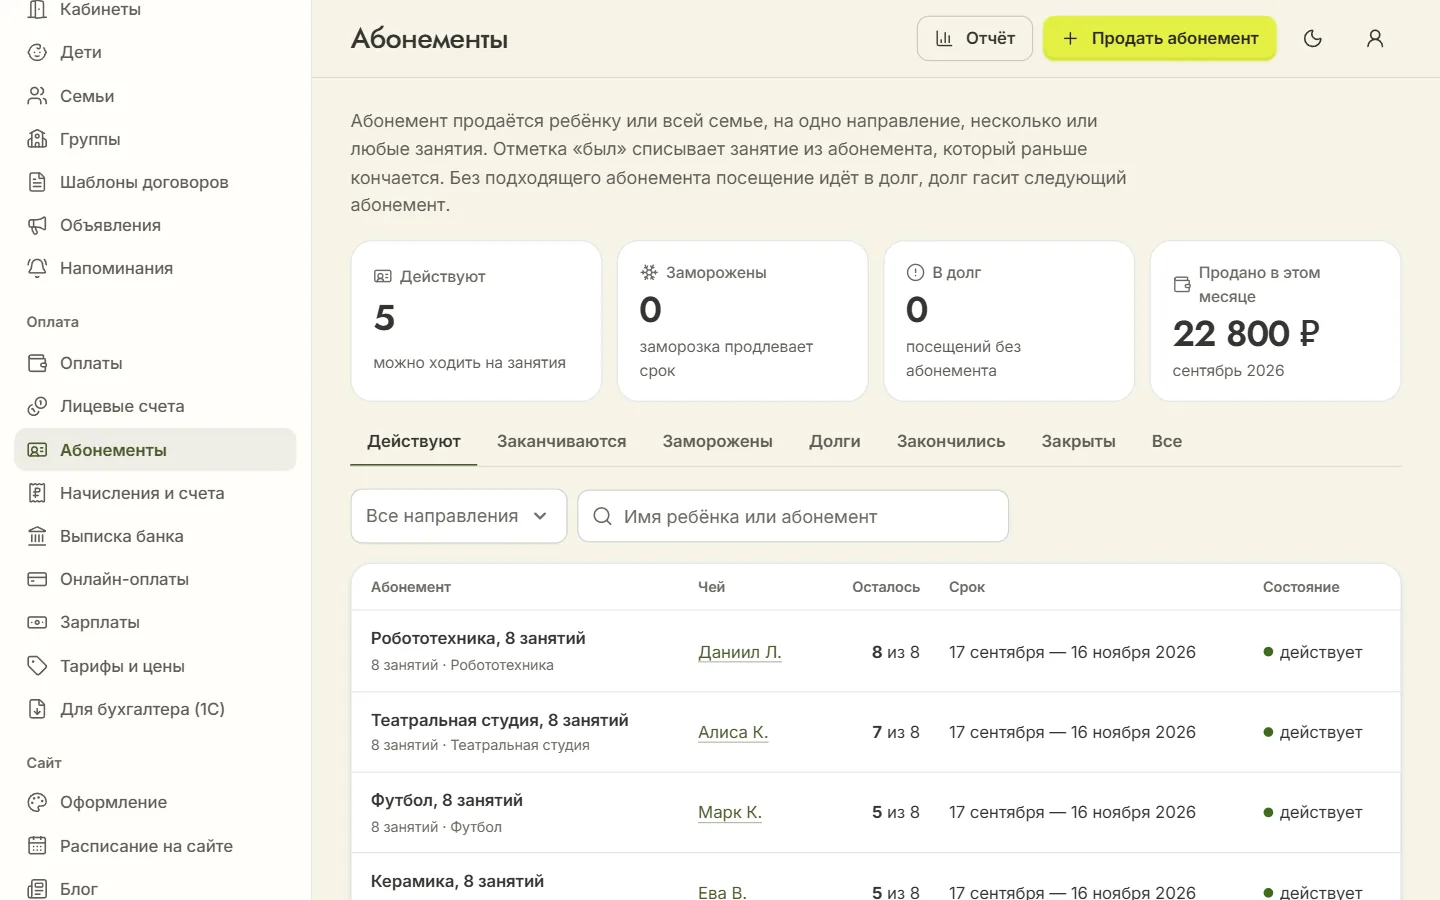The image size is (1440, 900).
Task: Click Продать абонемент button
Action: tap(1160, 38)
